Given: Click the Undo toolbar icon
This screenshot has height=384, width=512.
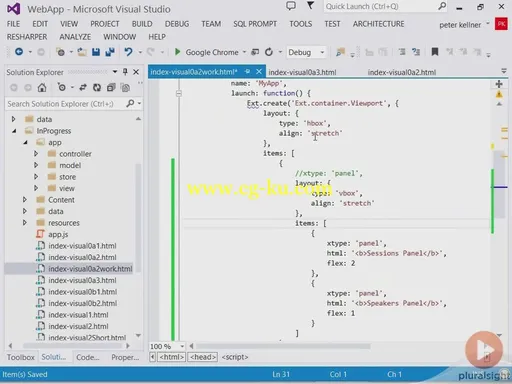Looking at the screenshot, I should pos(128,52).
